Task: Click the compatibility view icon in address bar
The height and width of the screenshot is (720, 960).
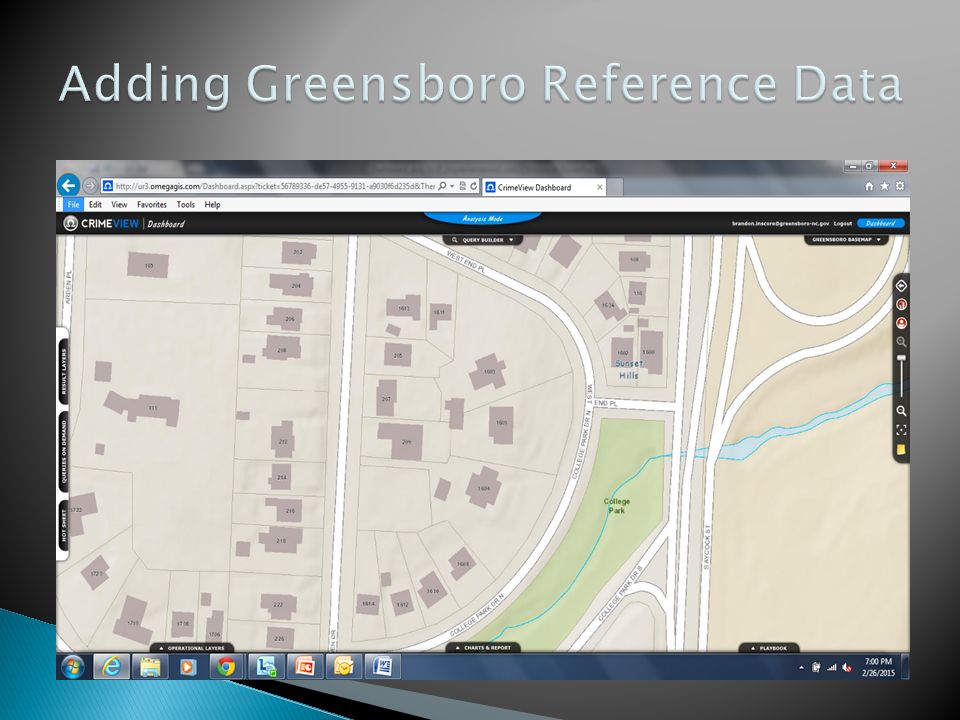Action: click(463, 186)
